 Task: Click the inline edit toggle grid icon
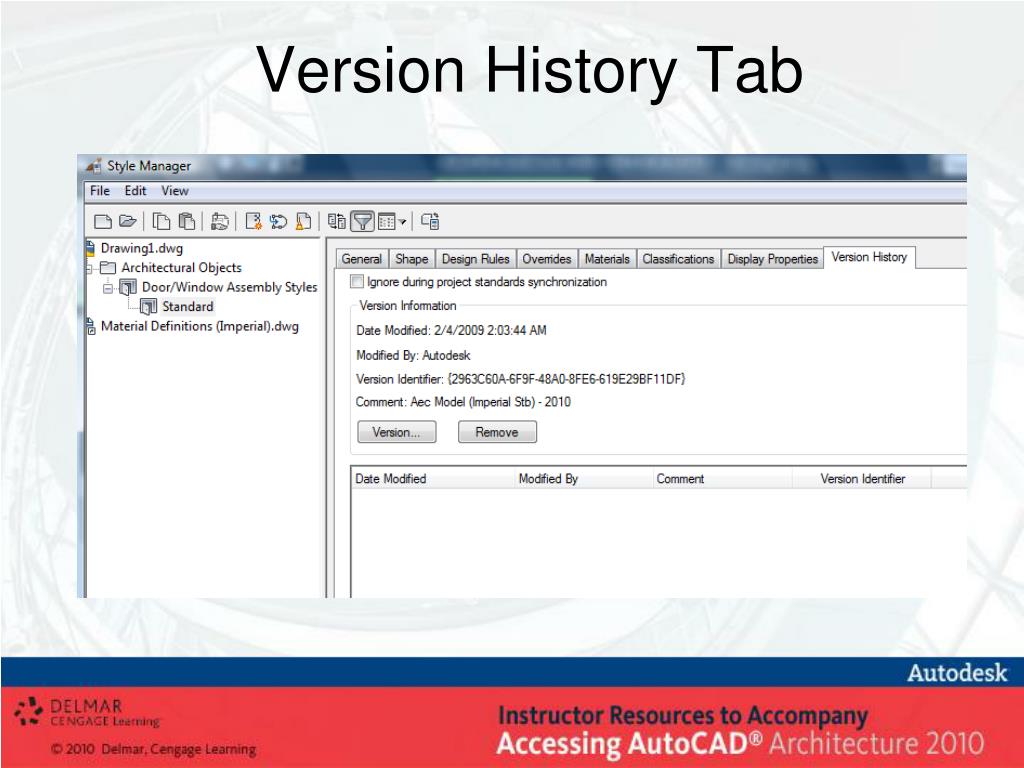[x=387, y=222]
